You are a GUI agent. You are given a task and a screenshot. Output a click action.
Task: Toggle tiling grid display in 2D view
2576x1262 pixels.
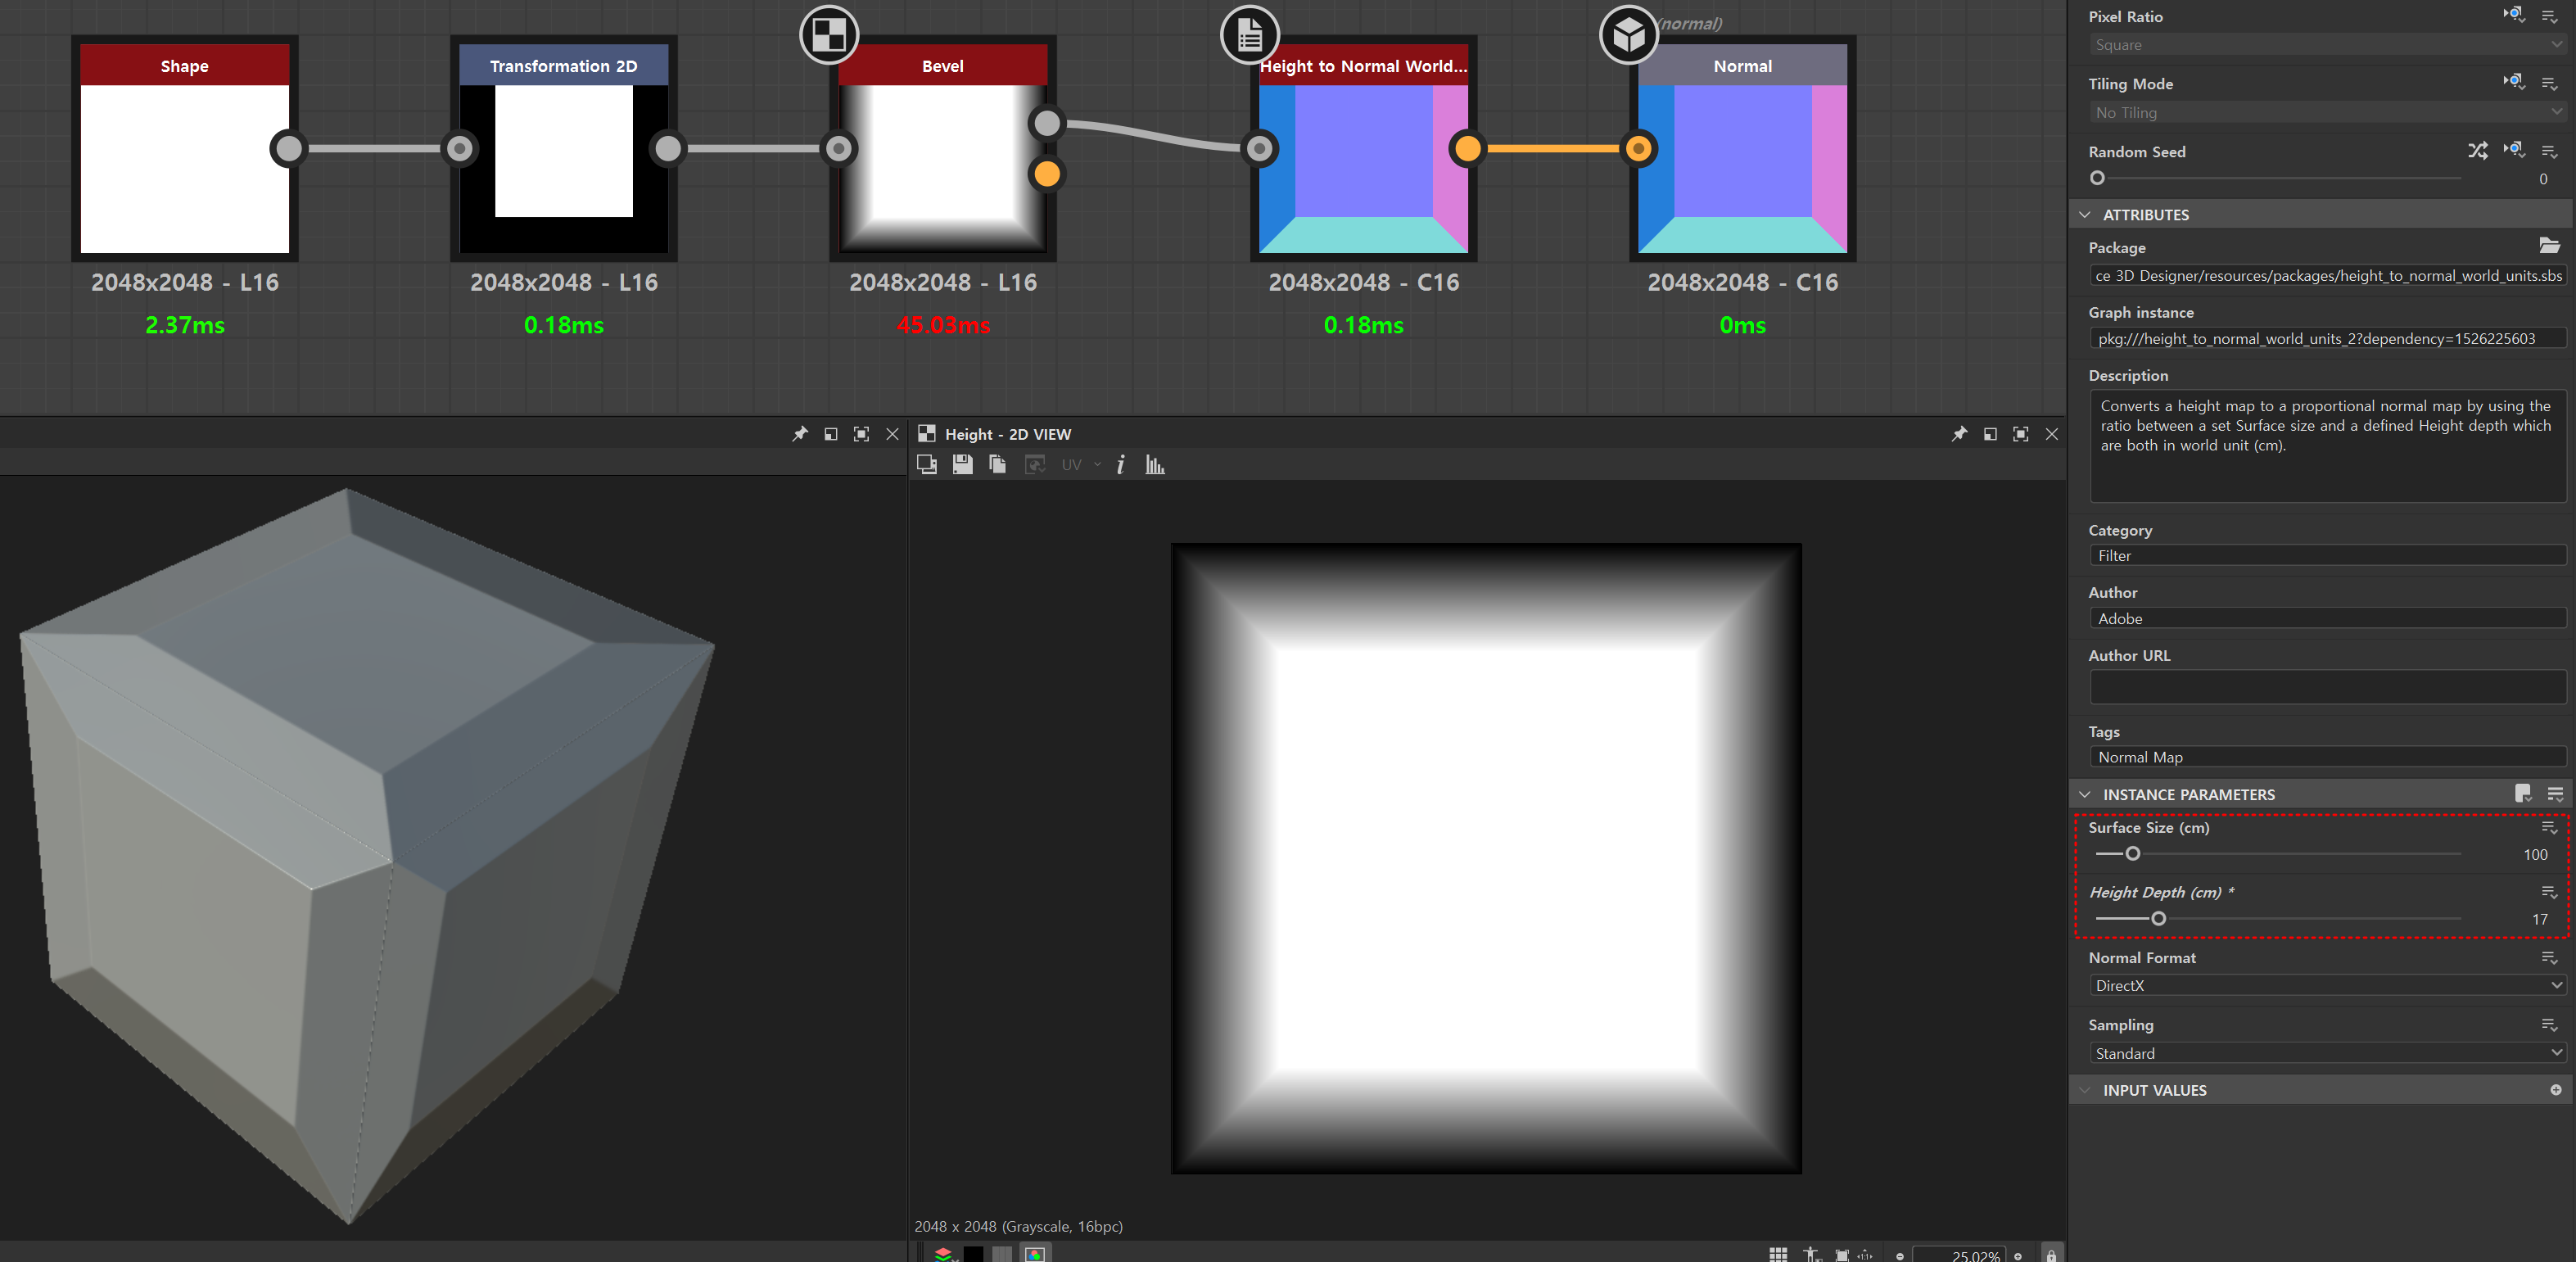[1778, 1255]
